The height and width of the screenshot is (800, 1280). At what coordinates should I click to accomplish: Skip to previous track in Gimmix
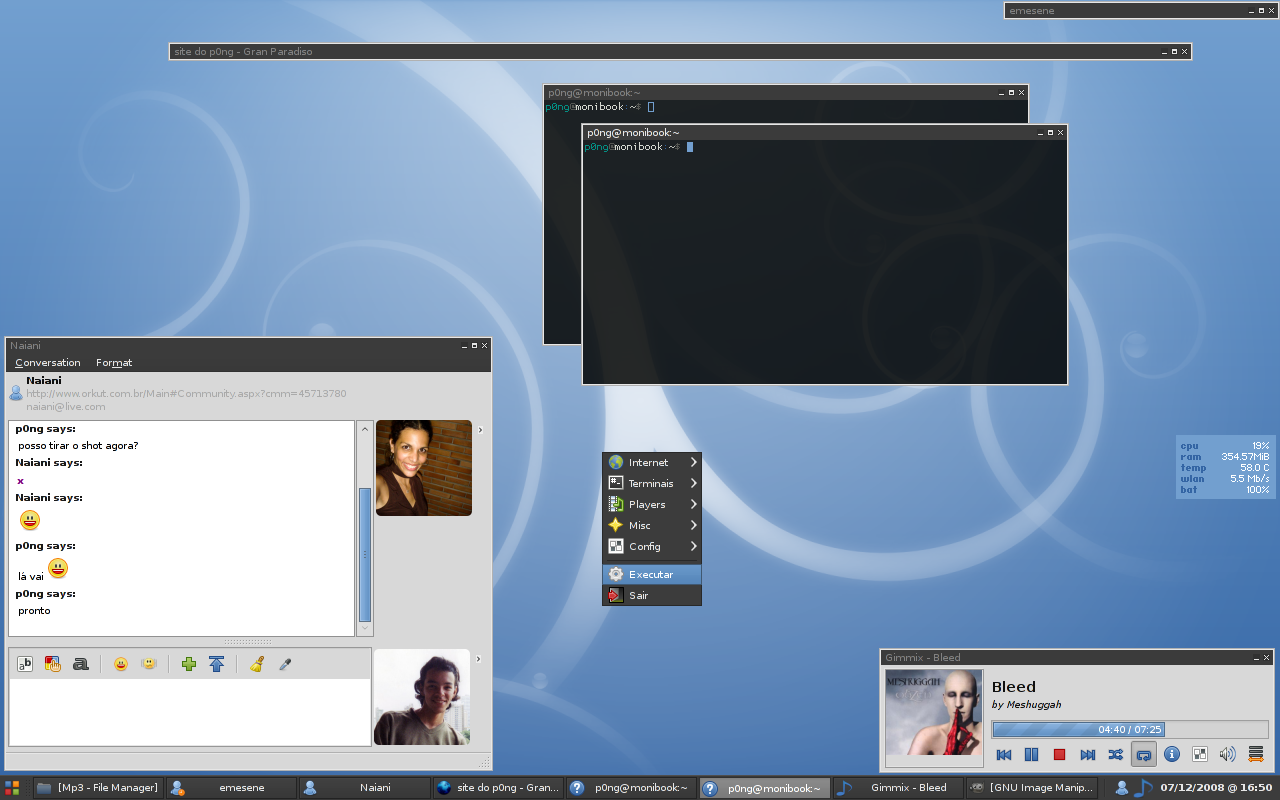click(x=1004, y=755)
